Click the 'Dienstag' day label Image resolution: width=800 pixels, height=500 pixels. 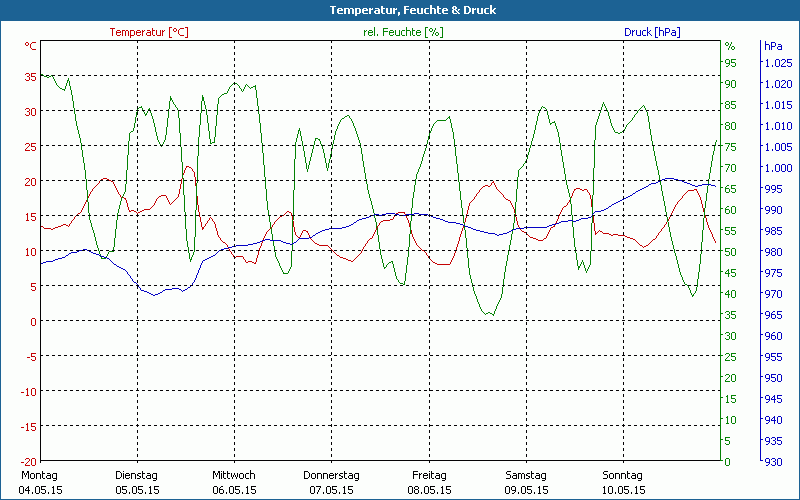tap(136, 475)
